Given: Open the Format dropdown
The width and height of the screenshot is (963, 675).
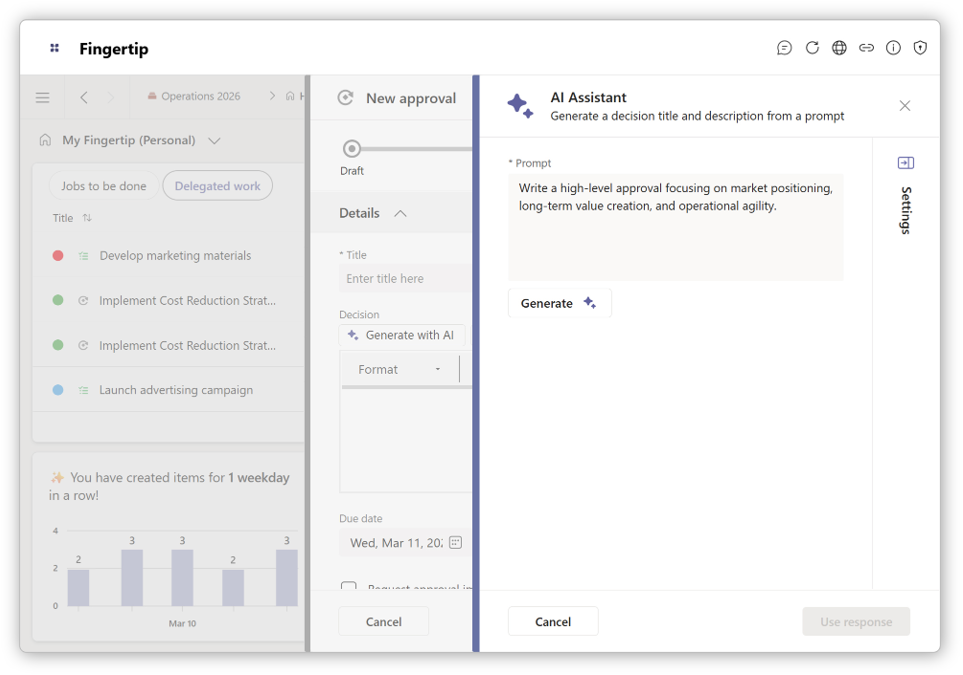Looking at the screenshot, I should click(400, 369).
